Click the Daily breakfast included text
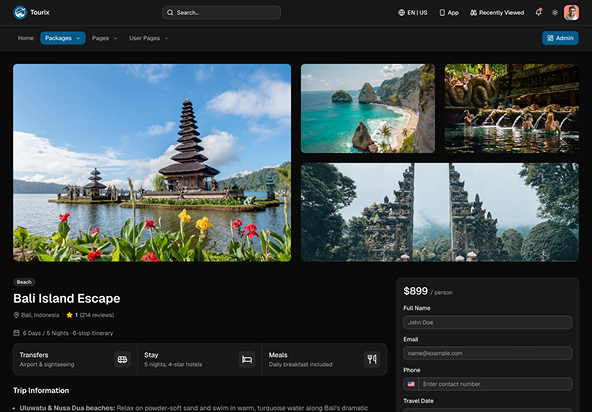 pos(301,364)
